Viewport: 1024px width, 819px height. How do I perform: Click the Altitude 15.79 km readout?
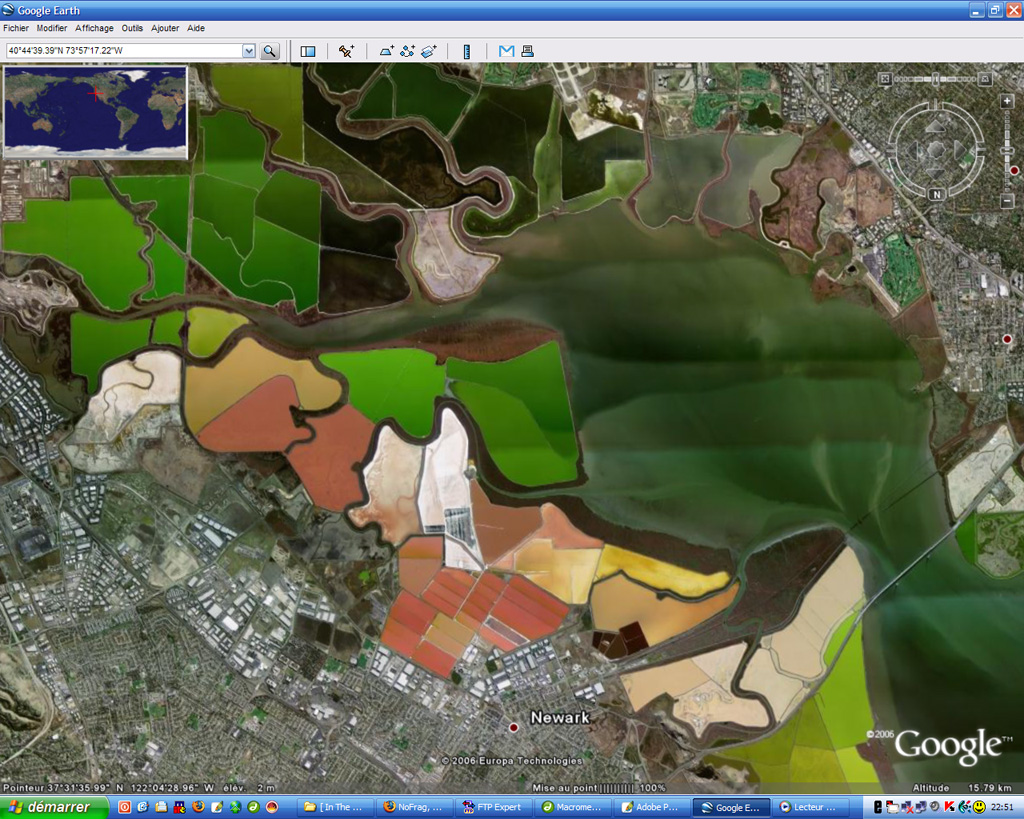(961, 788)
